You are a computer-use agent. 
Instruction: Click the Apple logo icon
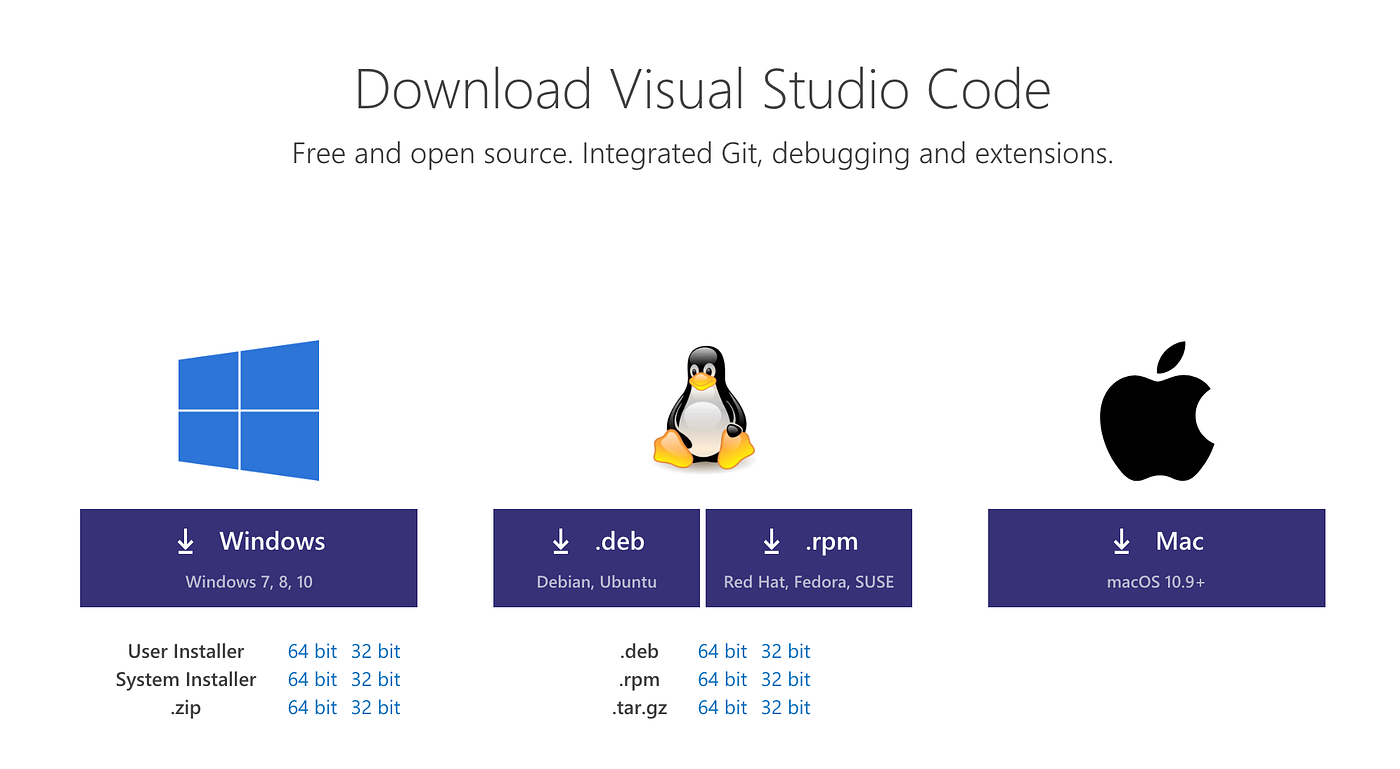coord(1156,410)
